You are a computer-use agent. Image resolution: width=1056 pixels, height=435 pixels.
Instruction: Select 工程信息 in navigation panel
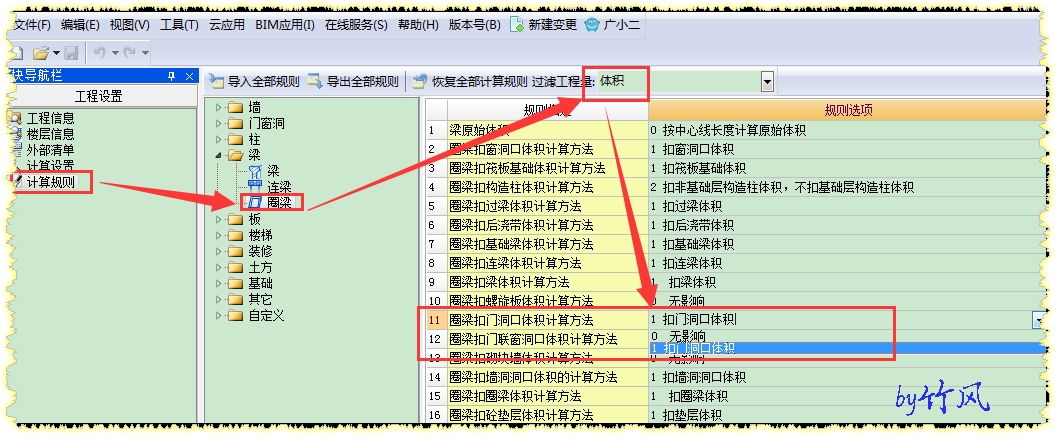click(50, 119)
